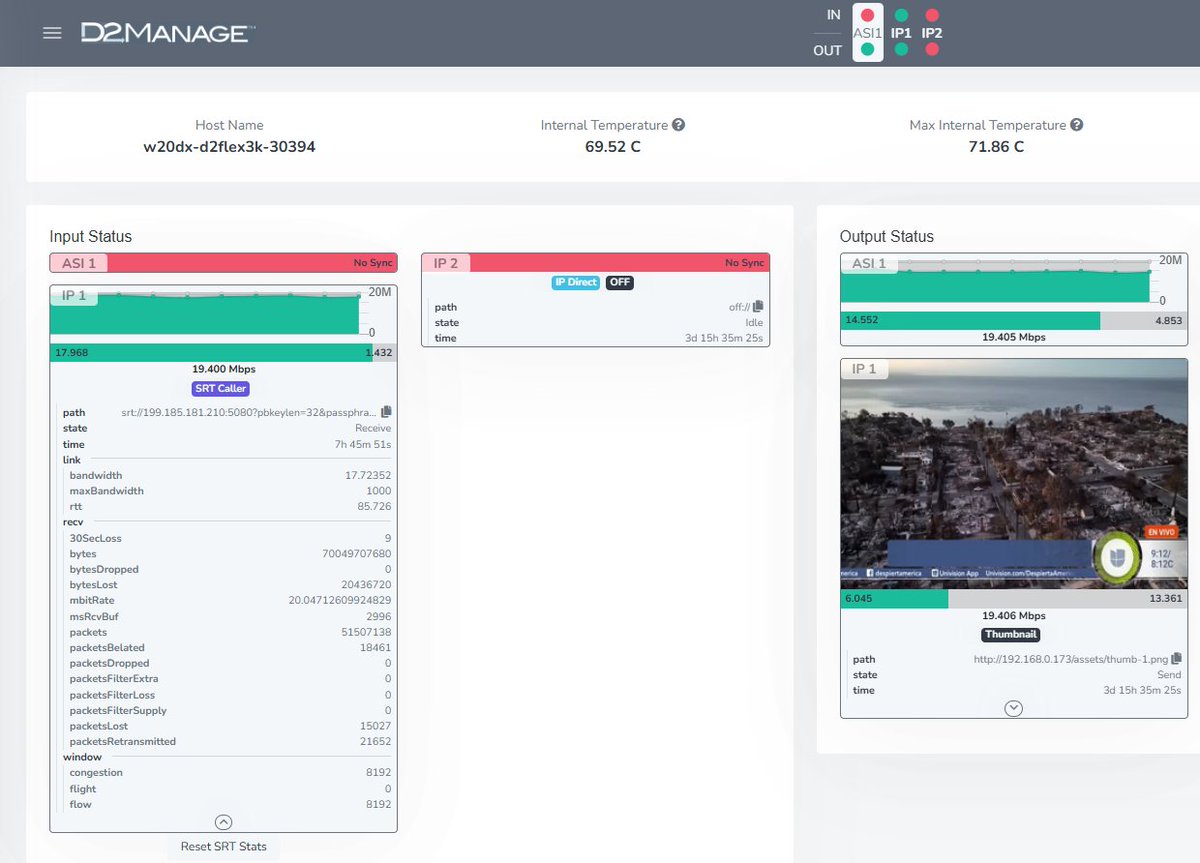The width and height of the screenshot is (1200, 863).
Task: Click the ASI 1 input No Sync bar
Action: pyautogui.click(x=224, y=263)
